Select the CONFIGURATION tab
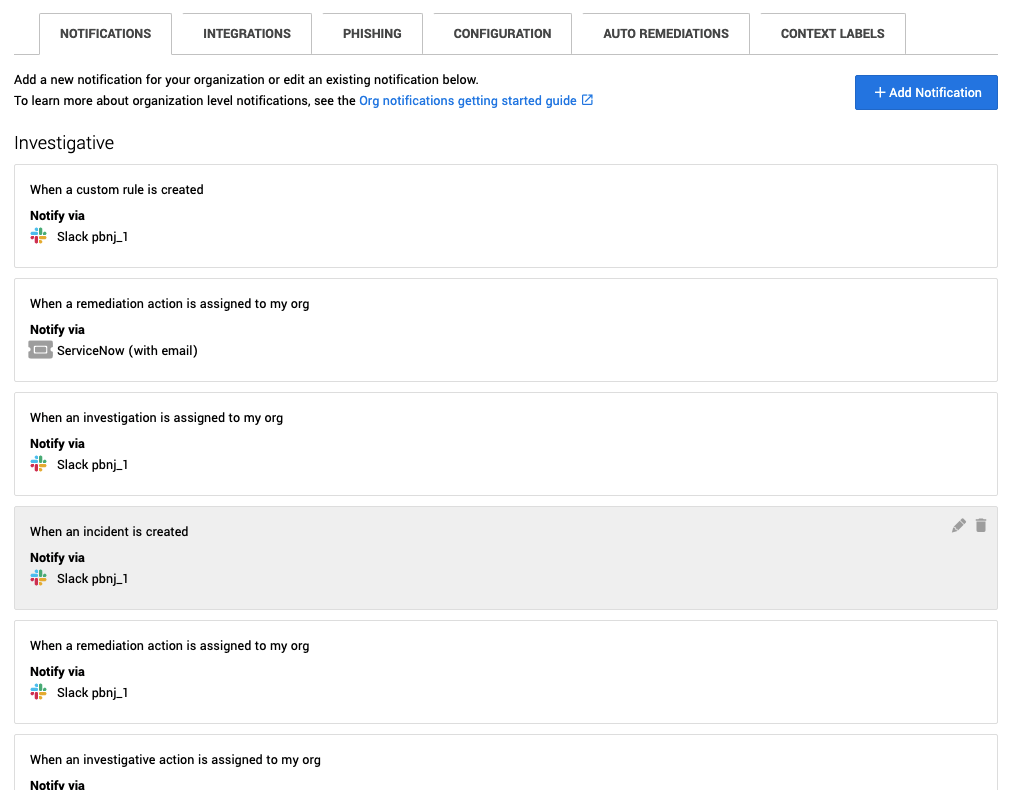Viewport: 1009px width, 790px height. coord(500,33)
